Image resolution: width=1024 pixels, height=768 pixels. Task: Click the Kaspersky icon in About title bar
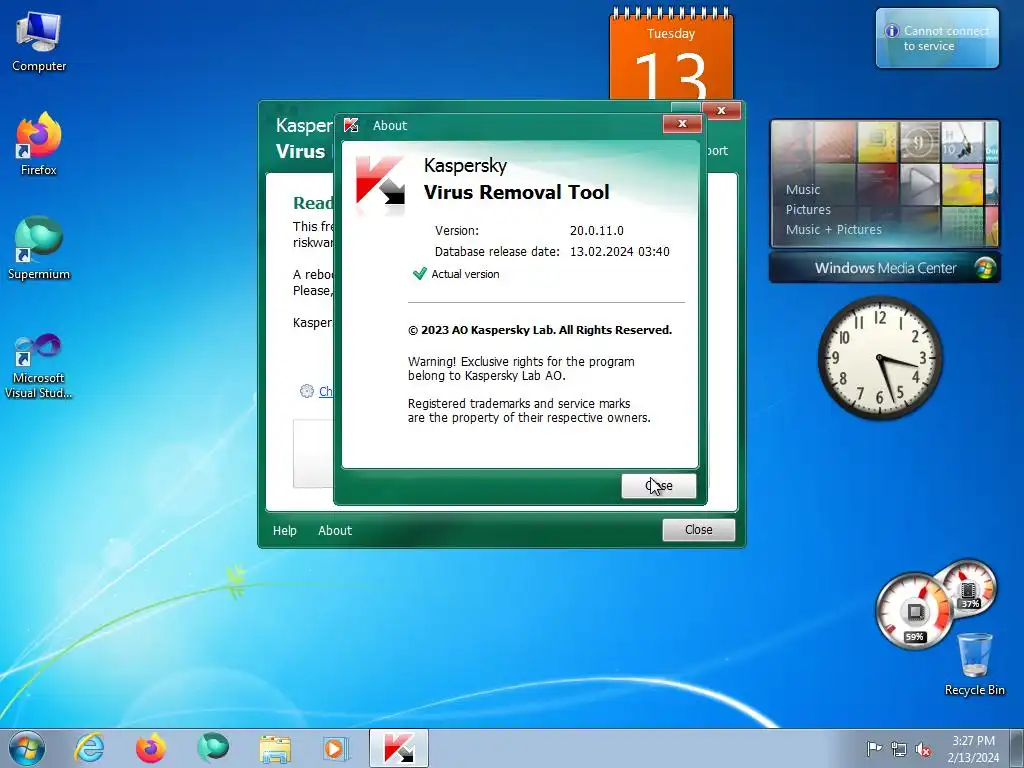coord(351,125)
